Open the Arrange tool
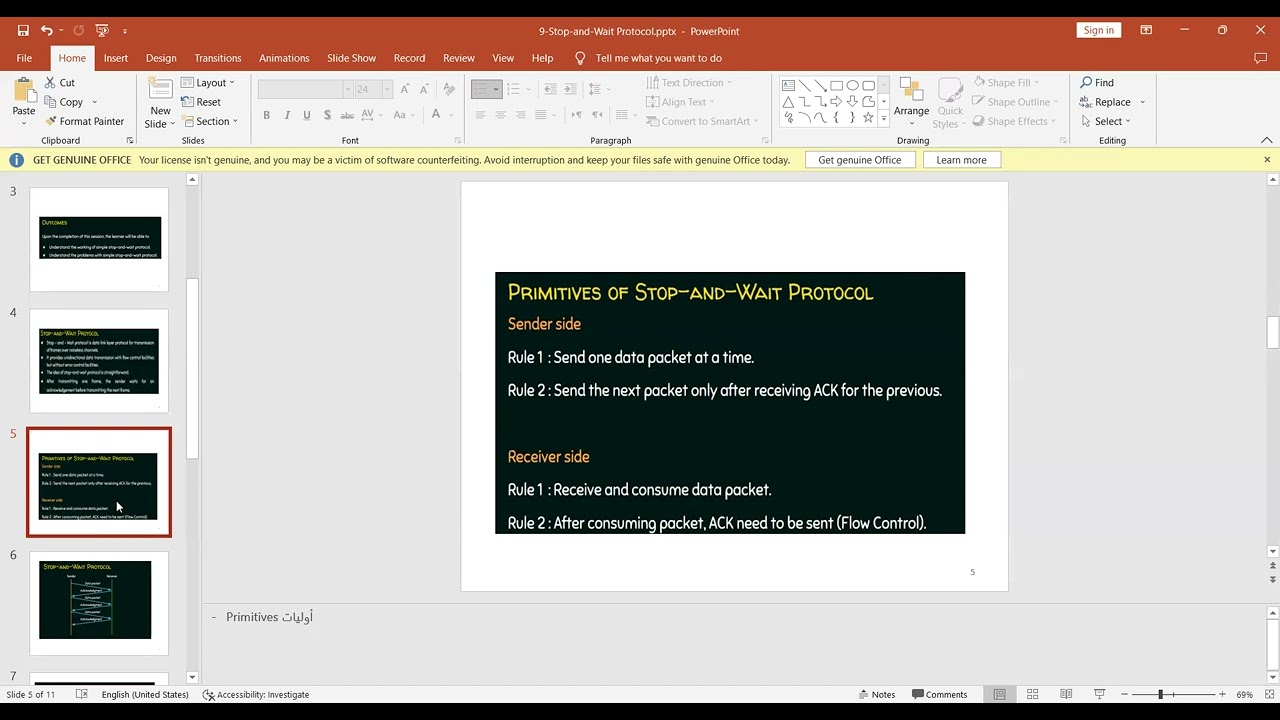This screenshot has height=720, width=1280. pos(911,102)
